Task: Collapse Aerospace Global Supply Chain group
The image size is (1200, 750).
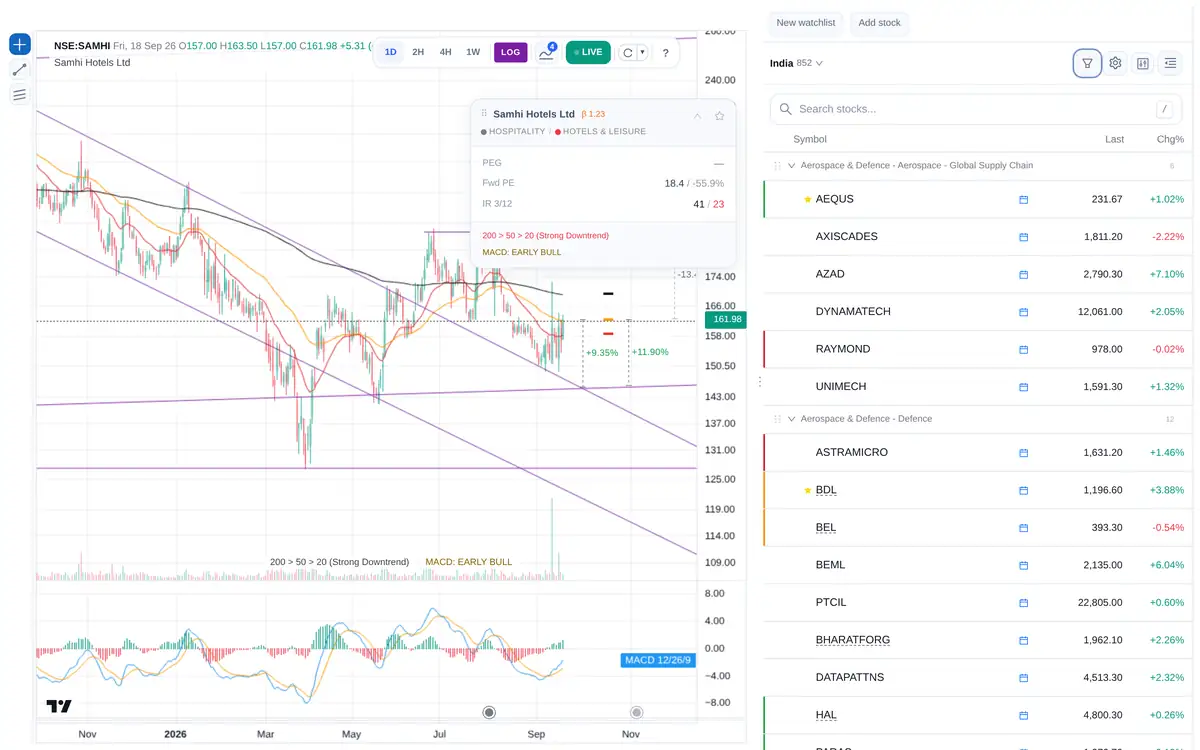Action: coord(792,166)
